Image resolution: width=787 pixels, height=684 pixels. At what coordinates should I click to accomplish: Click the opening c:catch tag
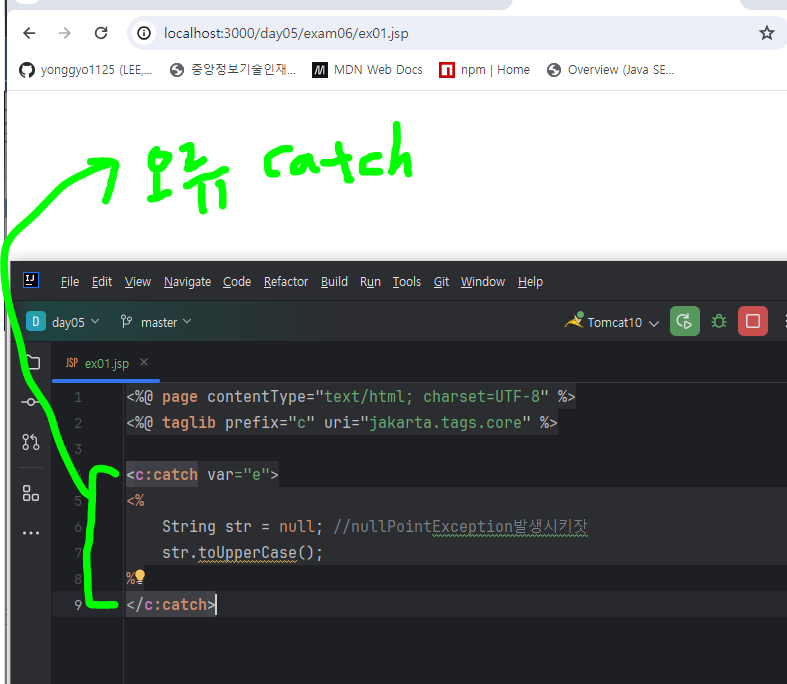[202, 475]
